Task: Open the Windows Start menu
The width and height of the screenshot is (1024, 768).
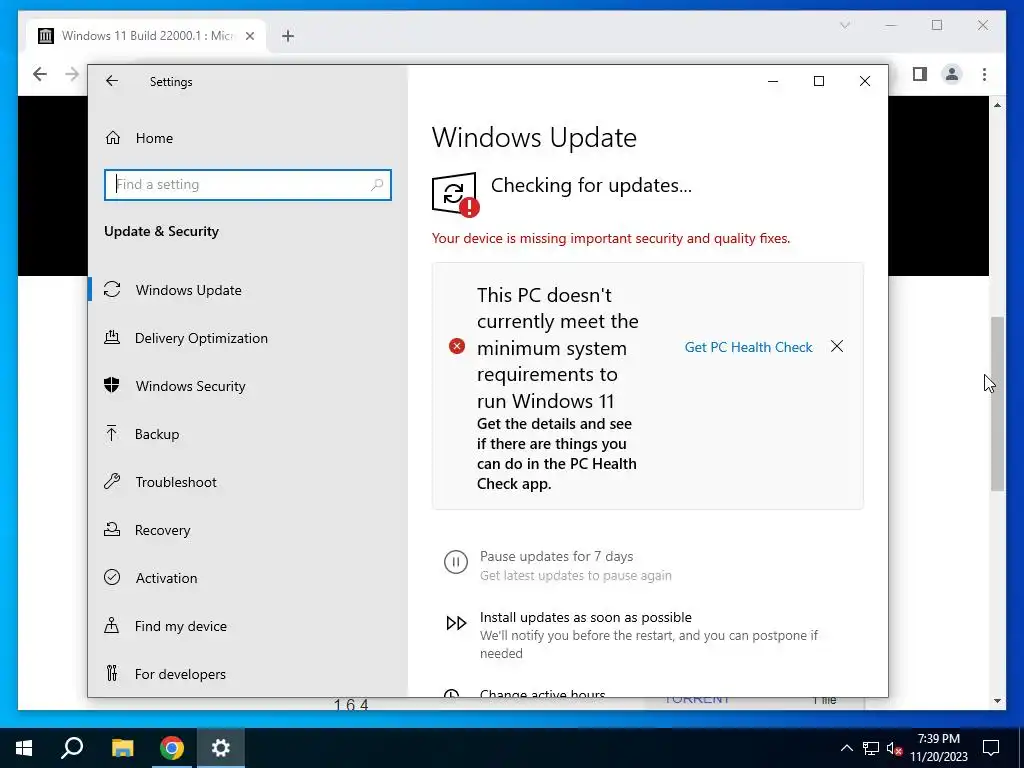Action: pos(24,748)
